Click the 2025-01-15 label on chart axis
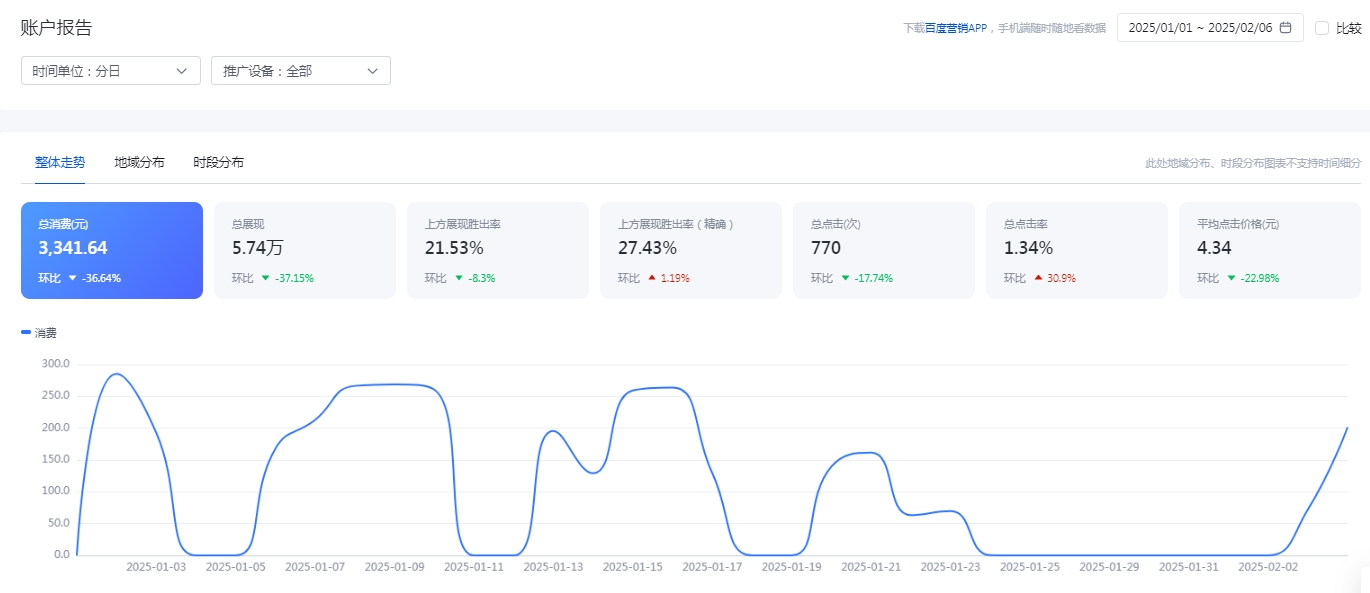This screenshot has width=1370, height=593. coord(633,567)
